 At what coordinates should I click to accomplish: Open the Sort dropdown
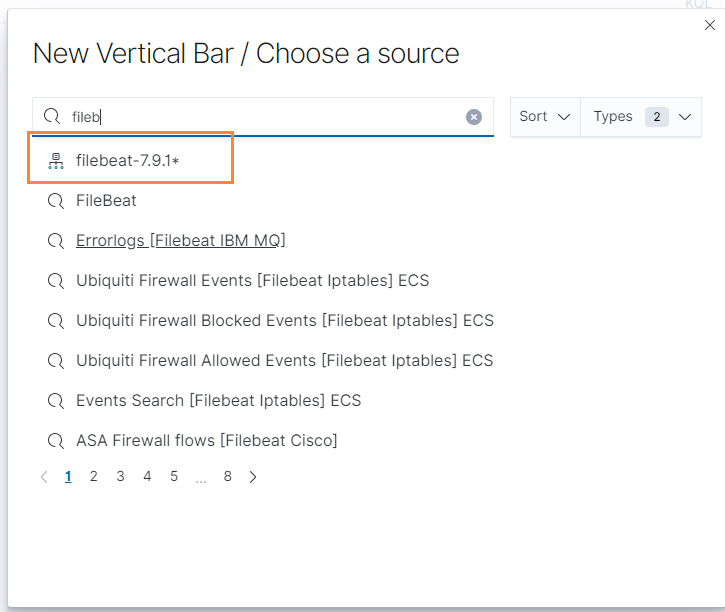(545, 117)
